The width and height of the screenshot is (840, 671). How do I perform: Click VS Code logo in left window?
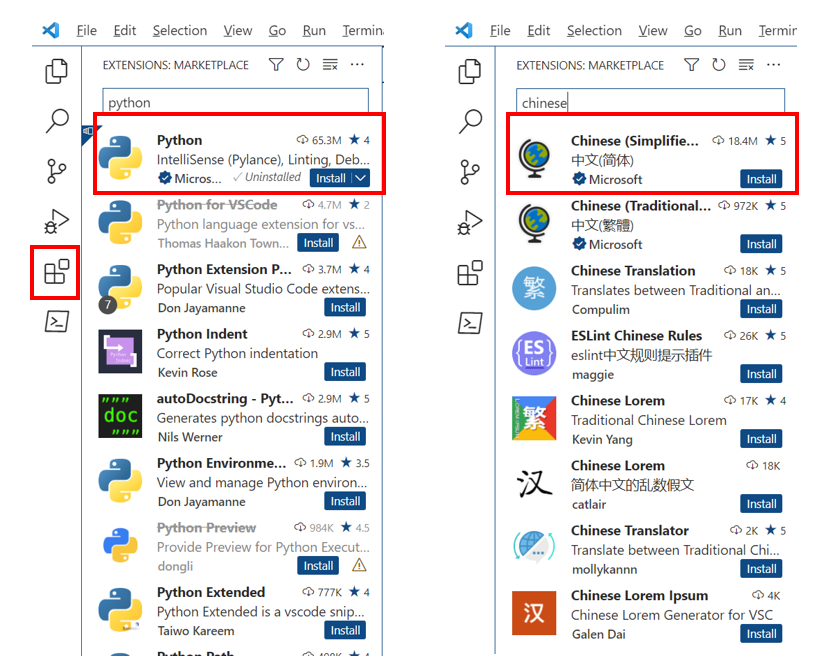(51, 30)
